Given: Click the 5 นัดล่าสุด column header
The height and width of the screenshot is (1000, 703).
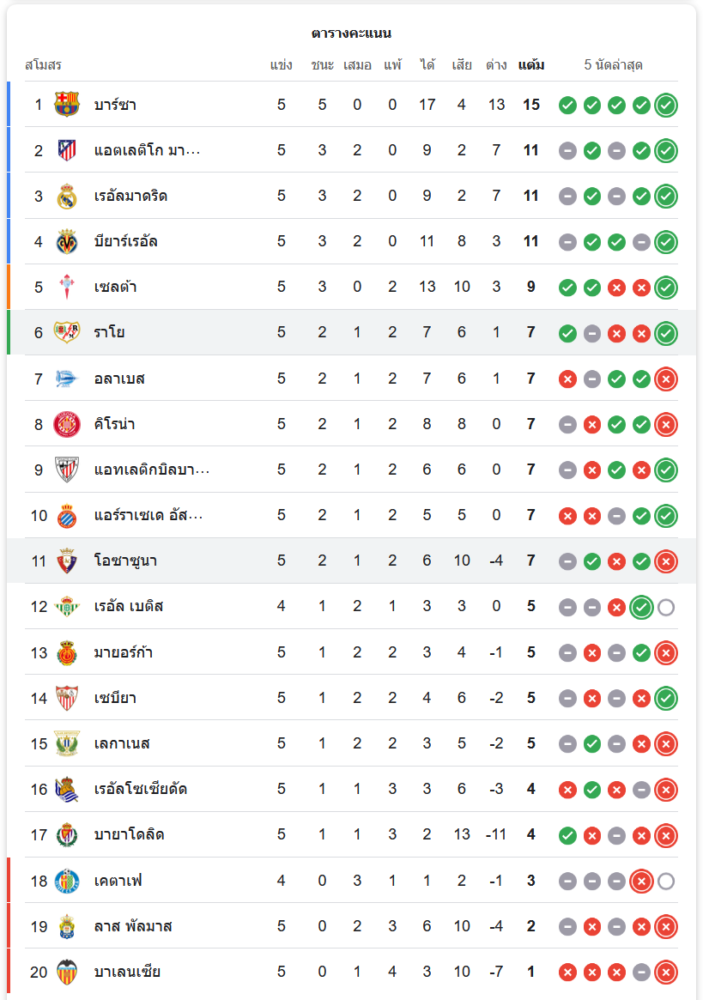Looking at the screenshot, I should [613, 65].
